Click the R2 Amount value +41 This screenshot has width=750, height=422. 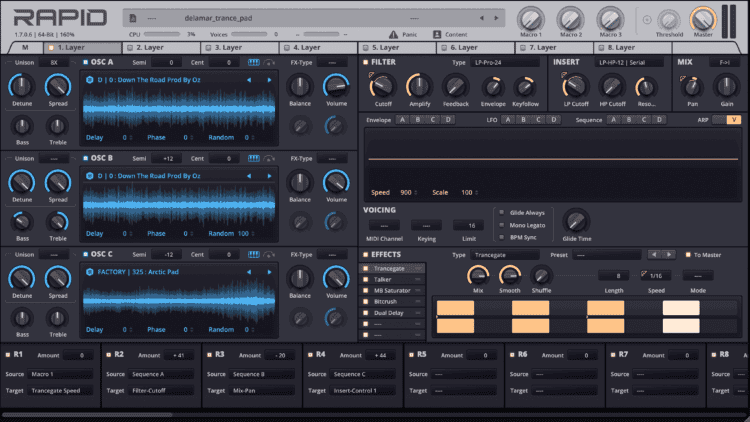click(179, 355)
